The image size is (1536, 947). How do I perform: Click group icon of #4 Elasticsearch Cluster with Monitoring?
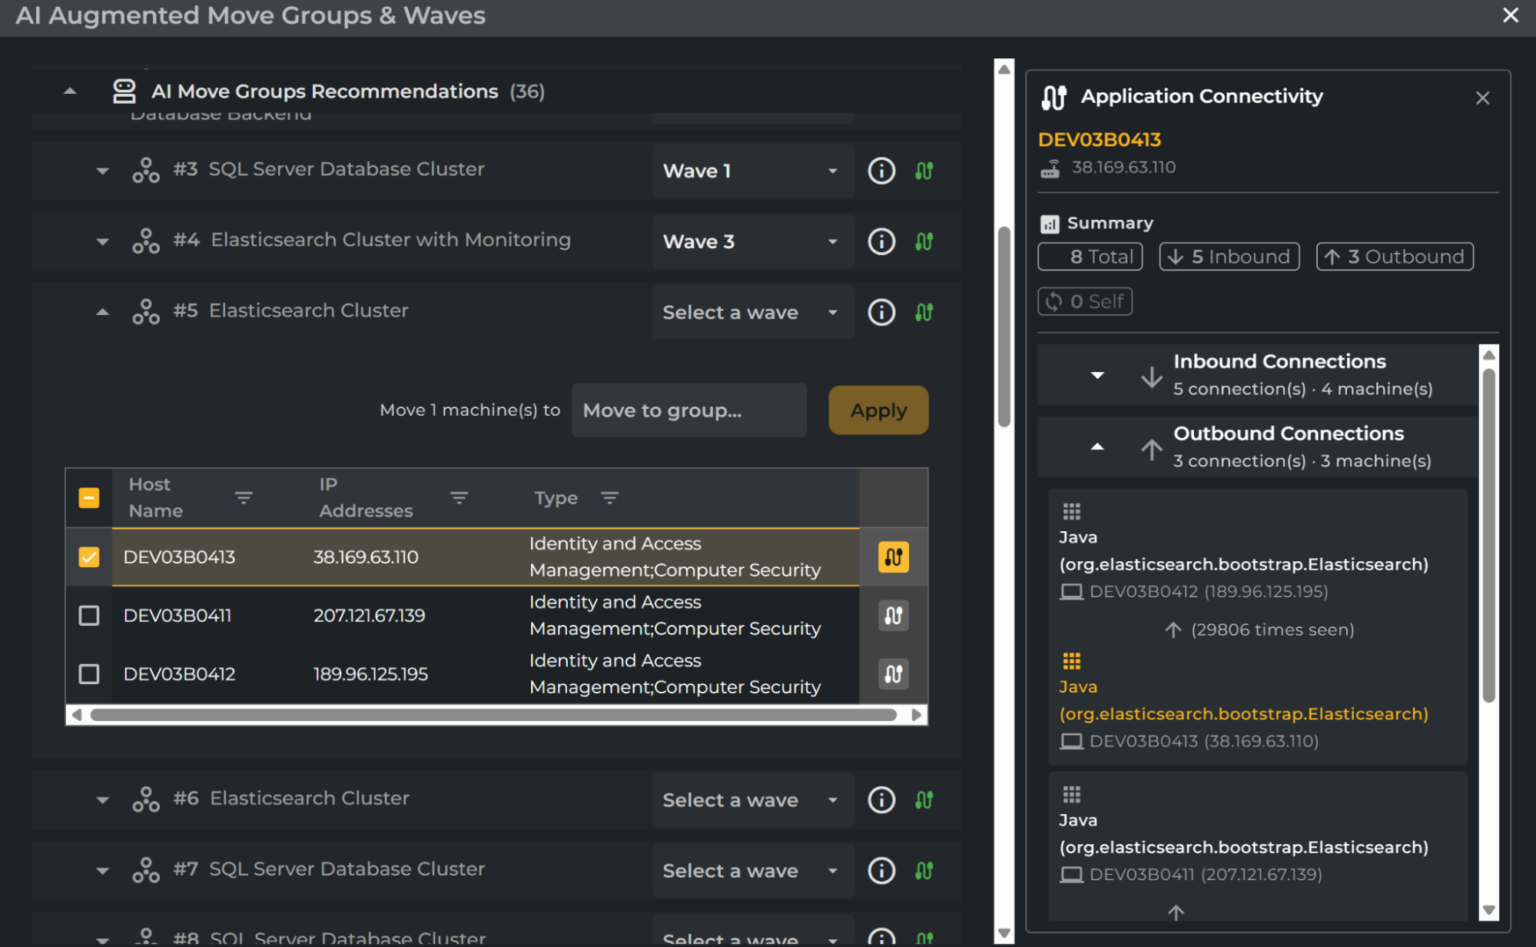[x=146, y=241]
